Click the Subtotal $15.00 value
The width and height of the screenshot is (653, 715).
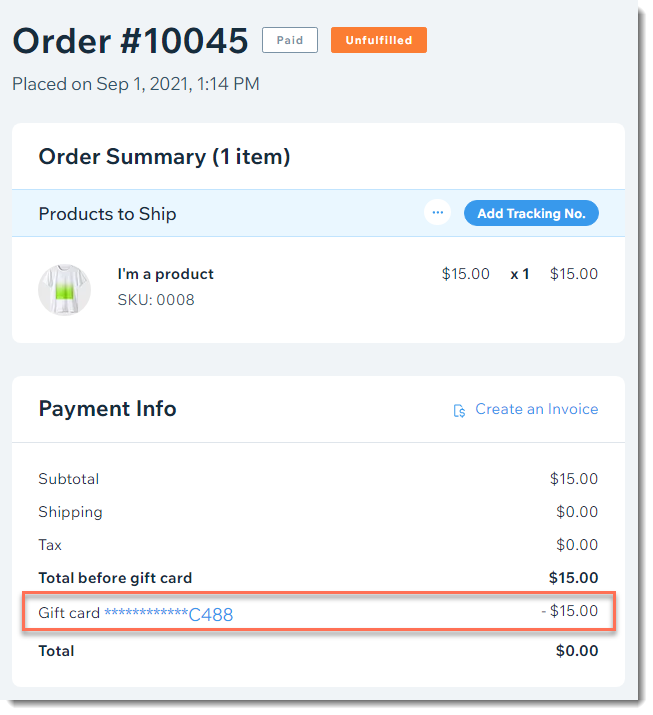574,479
